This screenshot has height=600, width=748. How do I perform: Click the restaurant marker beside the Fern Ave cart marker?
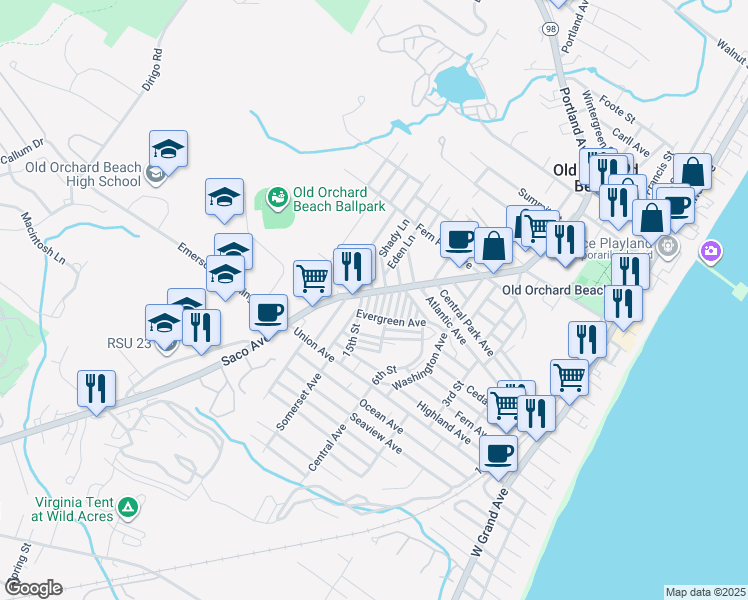[536, 416]
